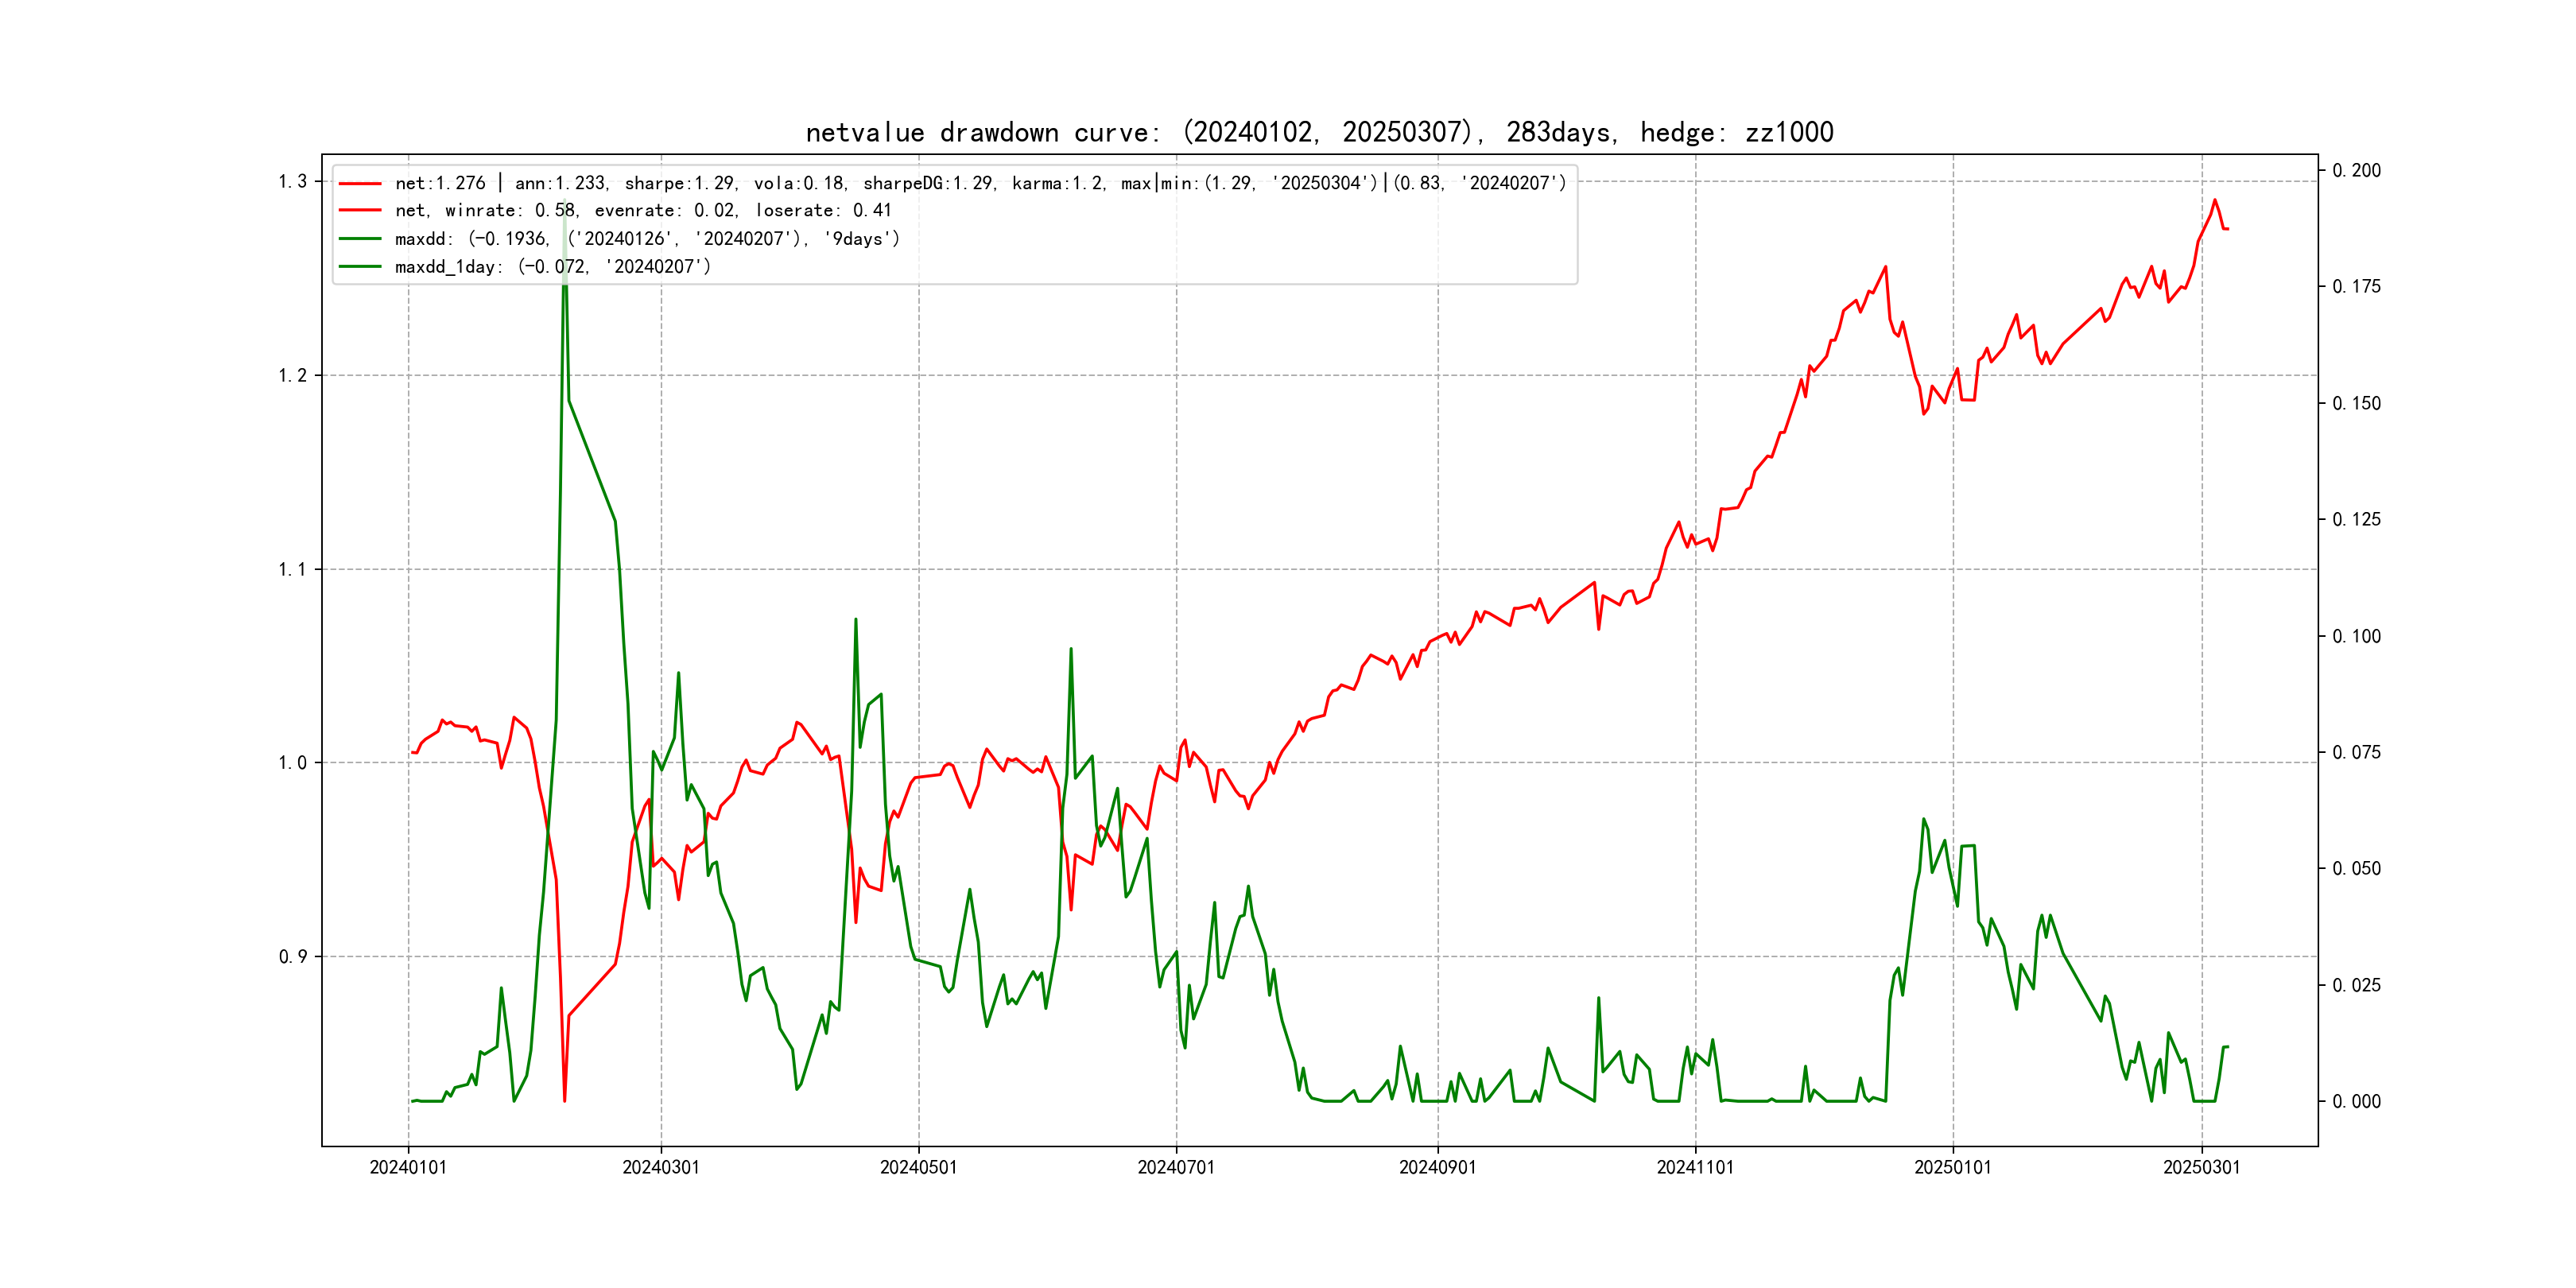
Task: Click the 20241101 x-axis date label
Action: pyautogui.click(x=1695, y=1168)
